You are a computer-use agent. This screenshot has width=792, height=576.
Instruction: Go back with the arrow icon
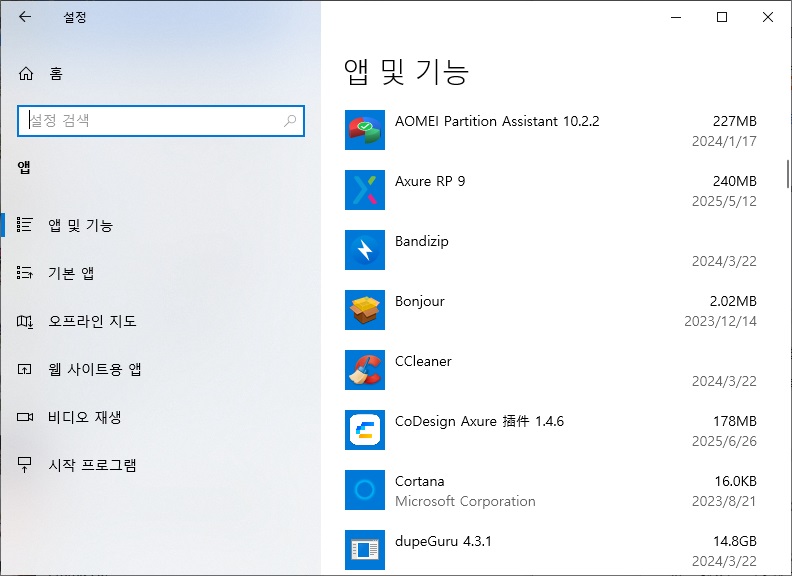[x=25, y=17]
